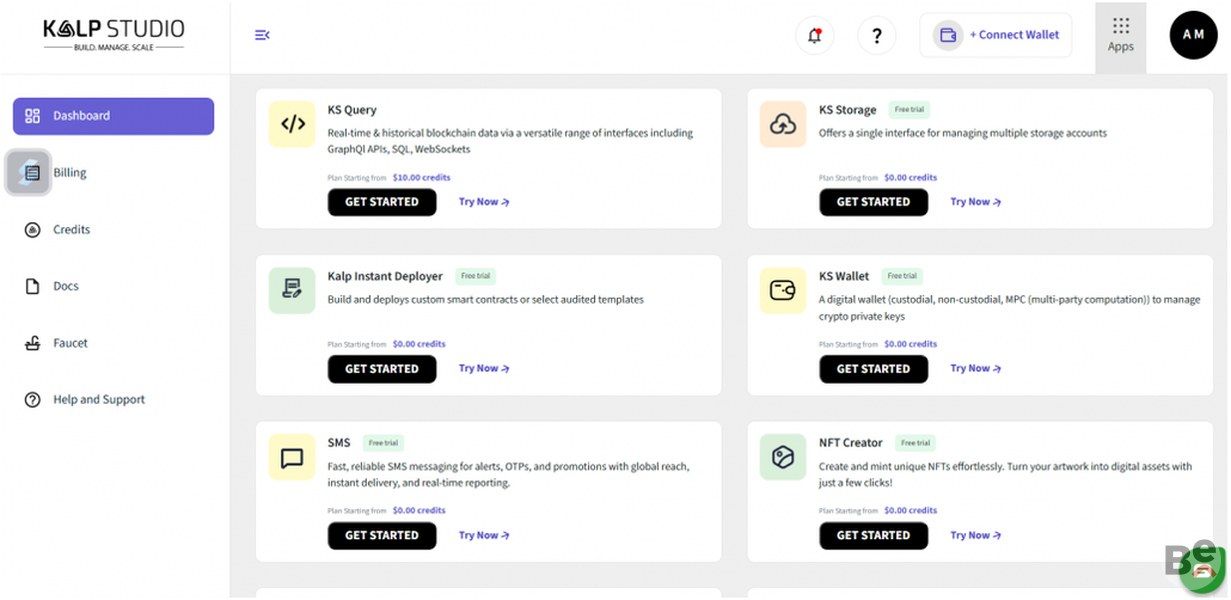This screenshot has width=1231, height=600.
Task: Open the Apps grid menu
Action: 1120,35
